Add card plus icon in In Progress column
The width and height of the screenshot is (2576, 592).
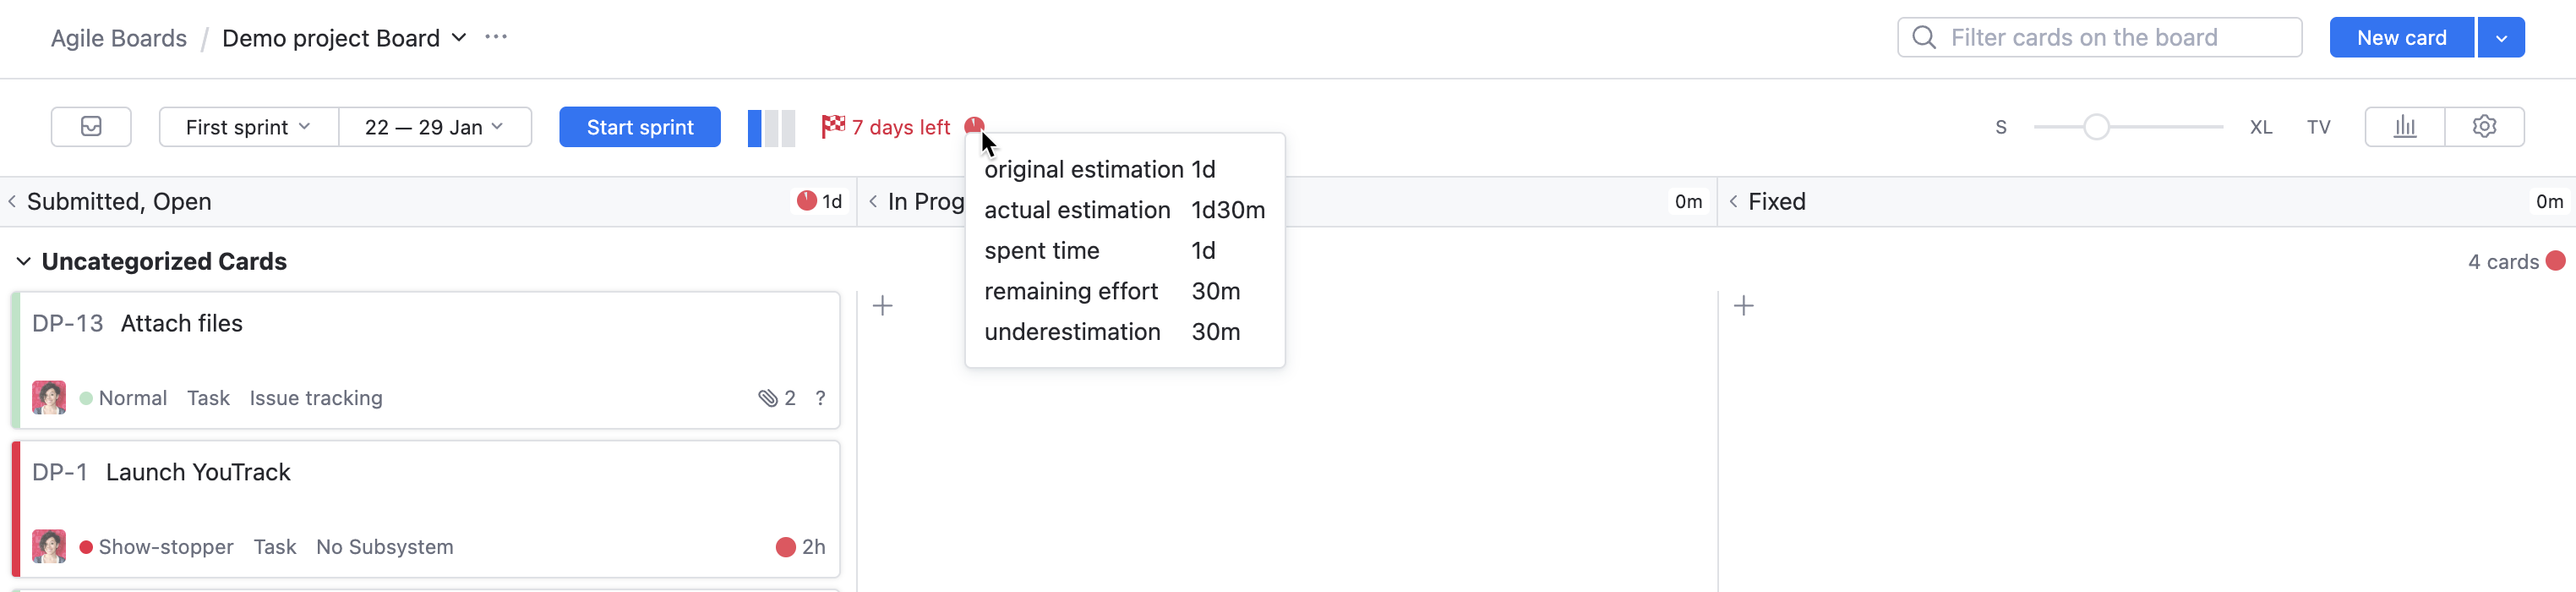pos(883,306)
